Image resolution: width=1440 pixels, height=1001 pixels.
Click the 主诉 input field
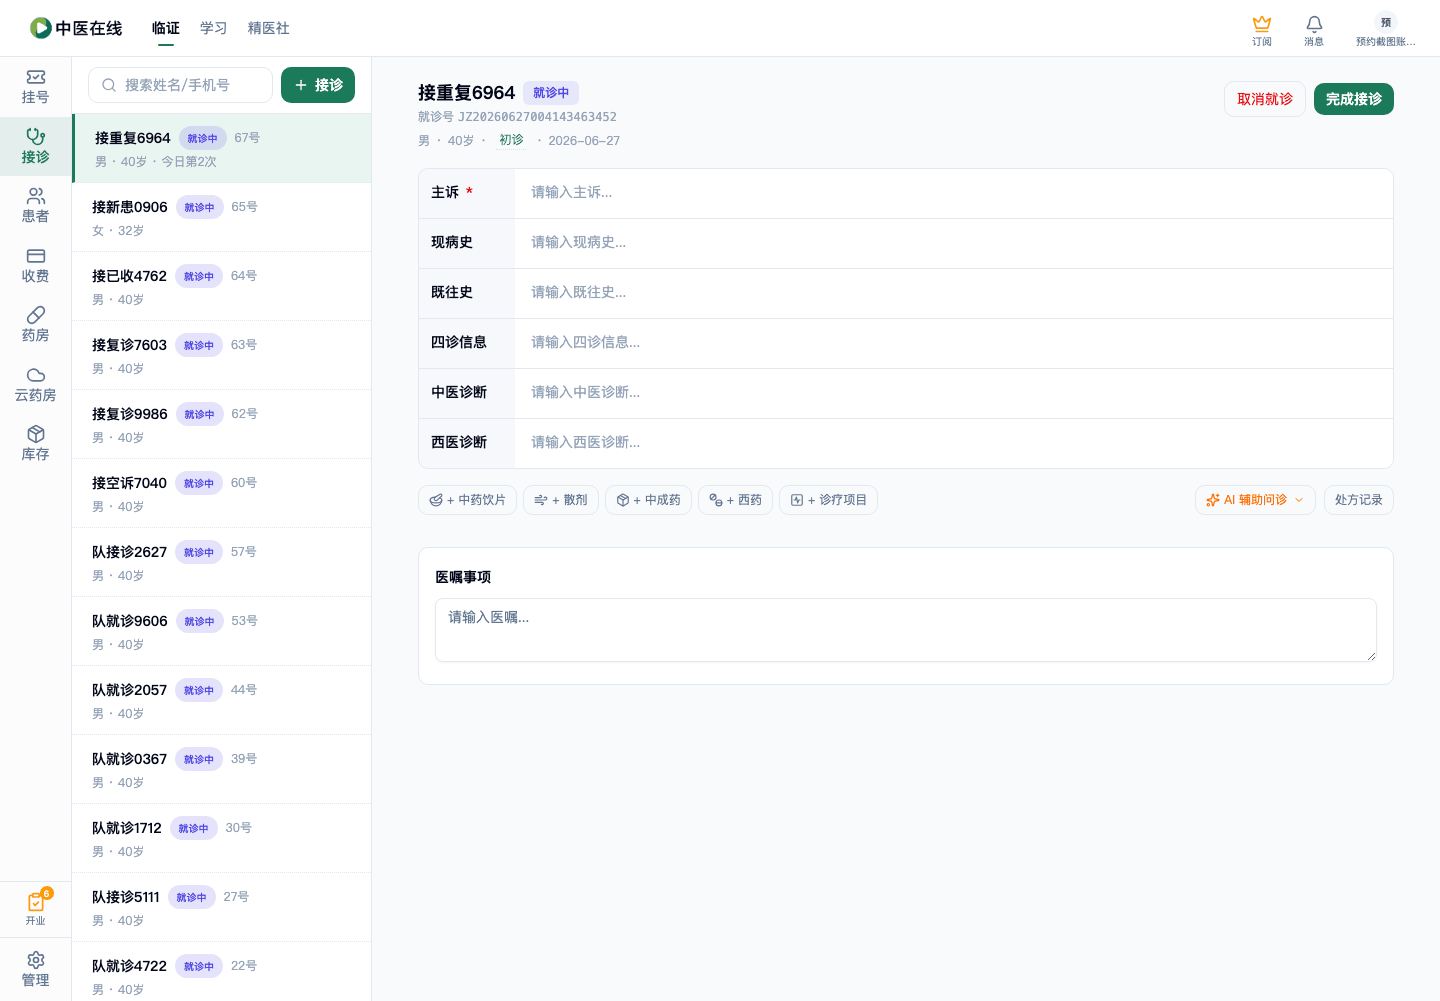(953, 193)
